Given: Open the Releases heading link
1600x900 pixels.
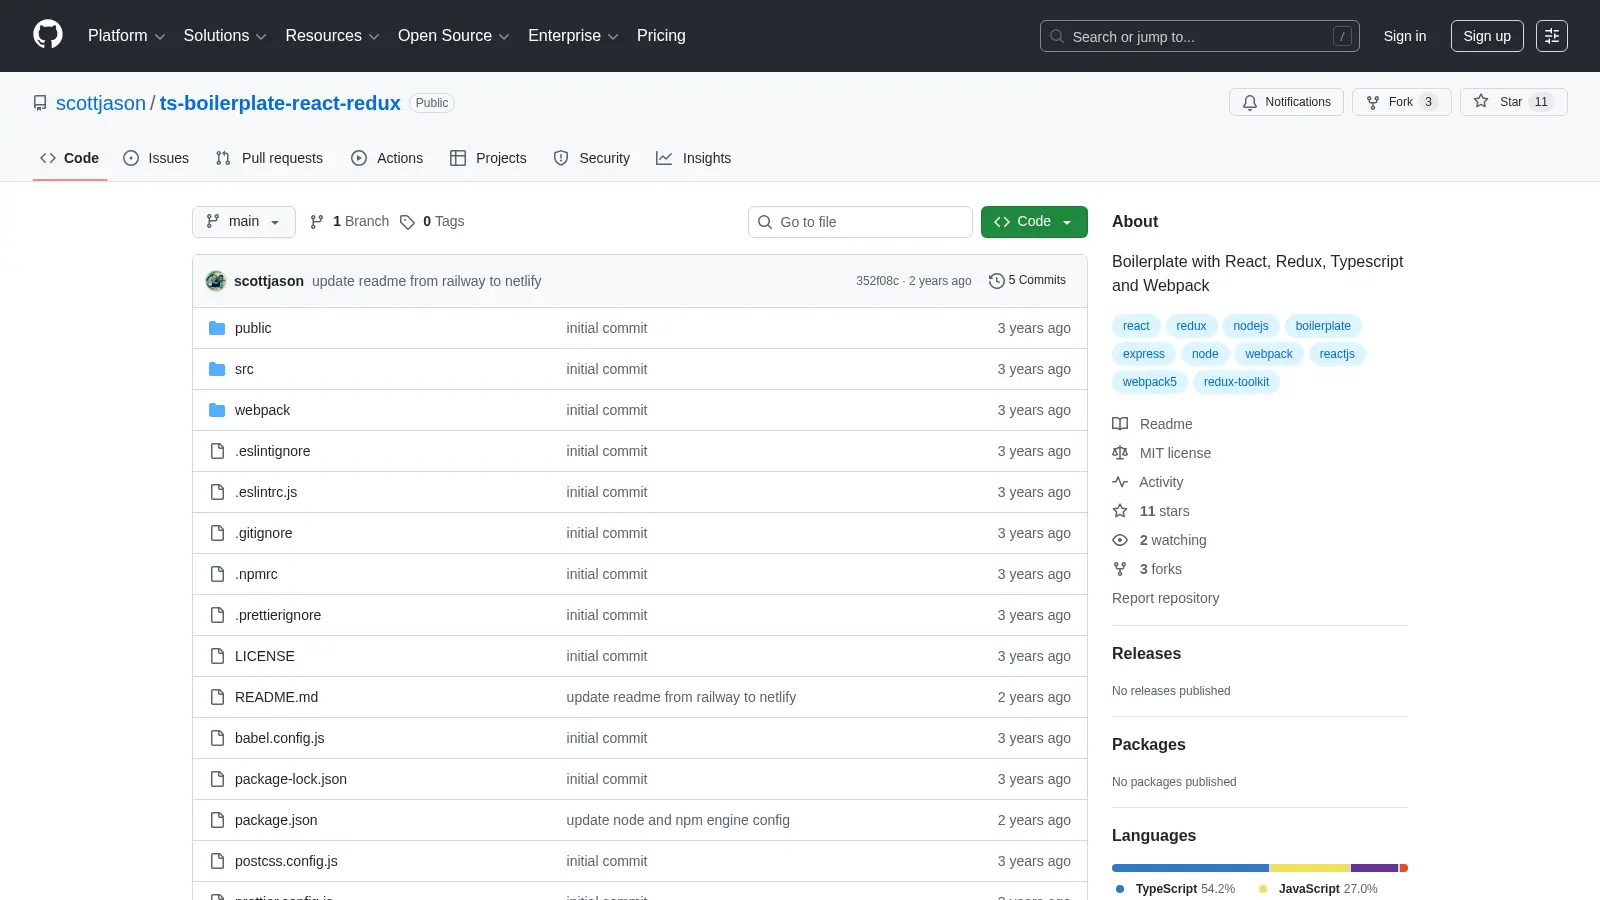Looking at the screenshot, I should pos(1146,653).
